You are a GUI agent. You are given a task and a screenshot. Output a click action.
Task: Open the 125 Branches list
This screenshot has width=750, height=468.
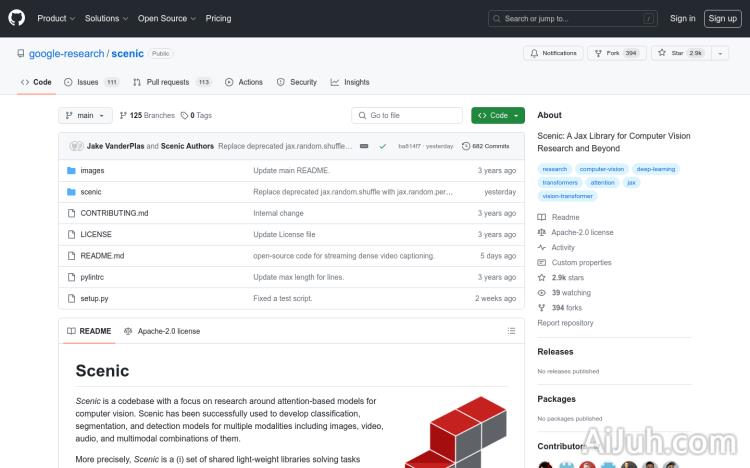coord(147,116)
